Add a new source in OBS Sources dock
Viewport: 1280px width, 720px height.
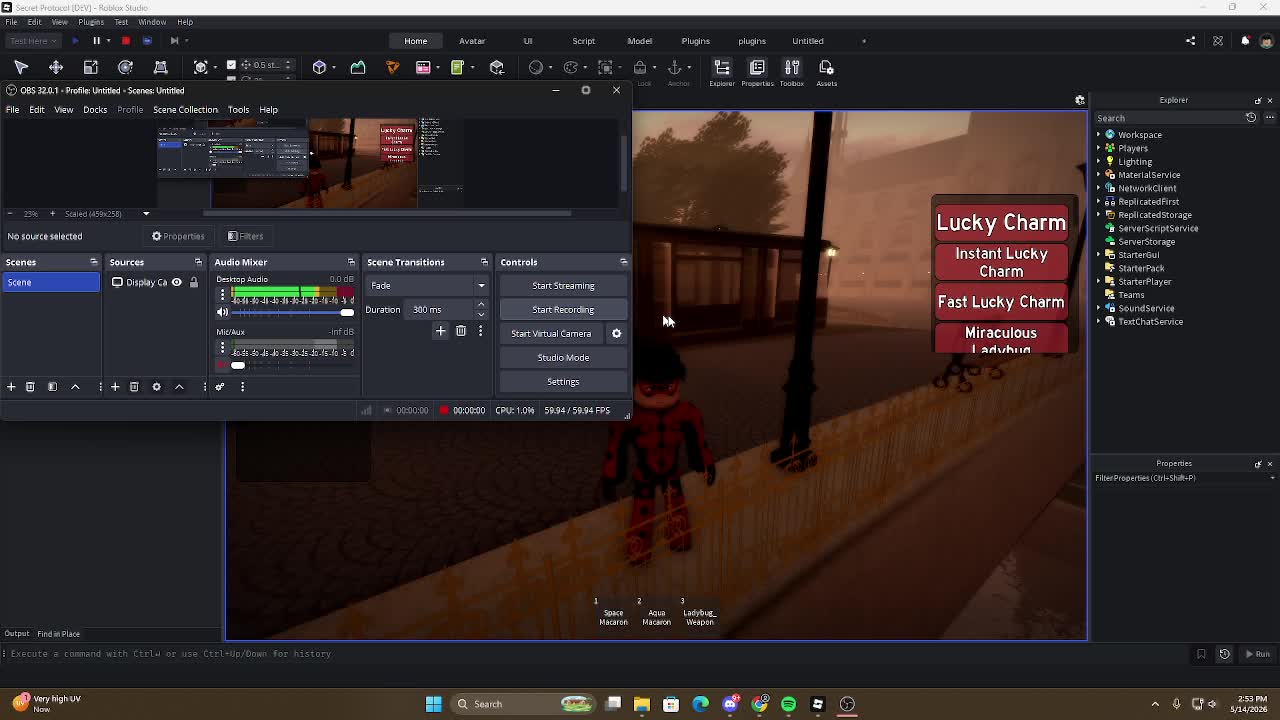(x=115, y=387)
